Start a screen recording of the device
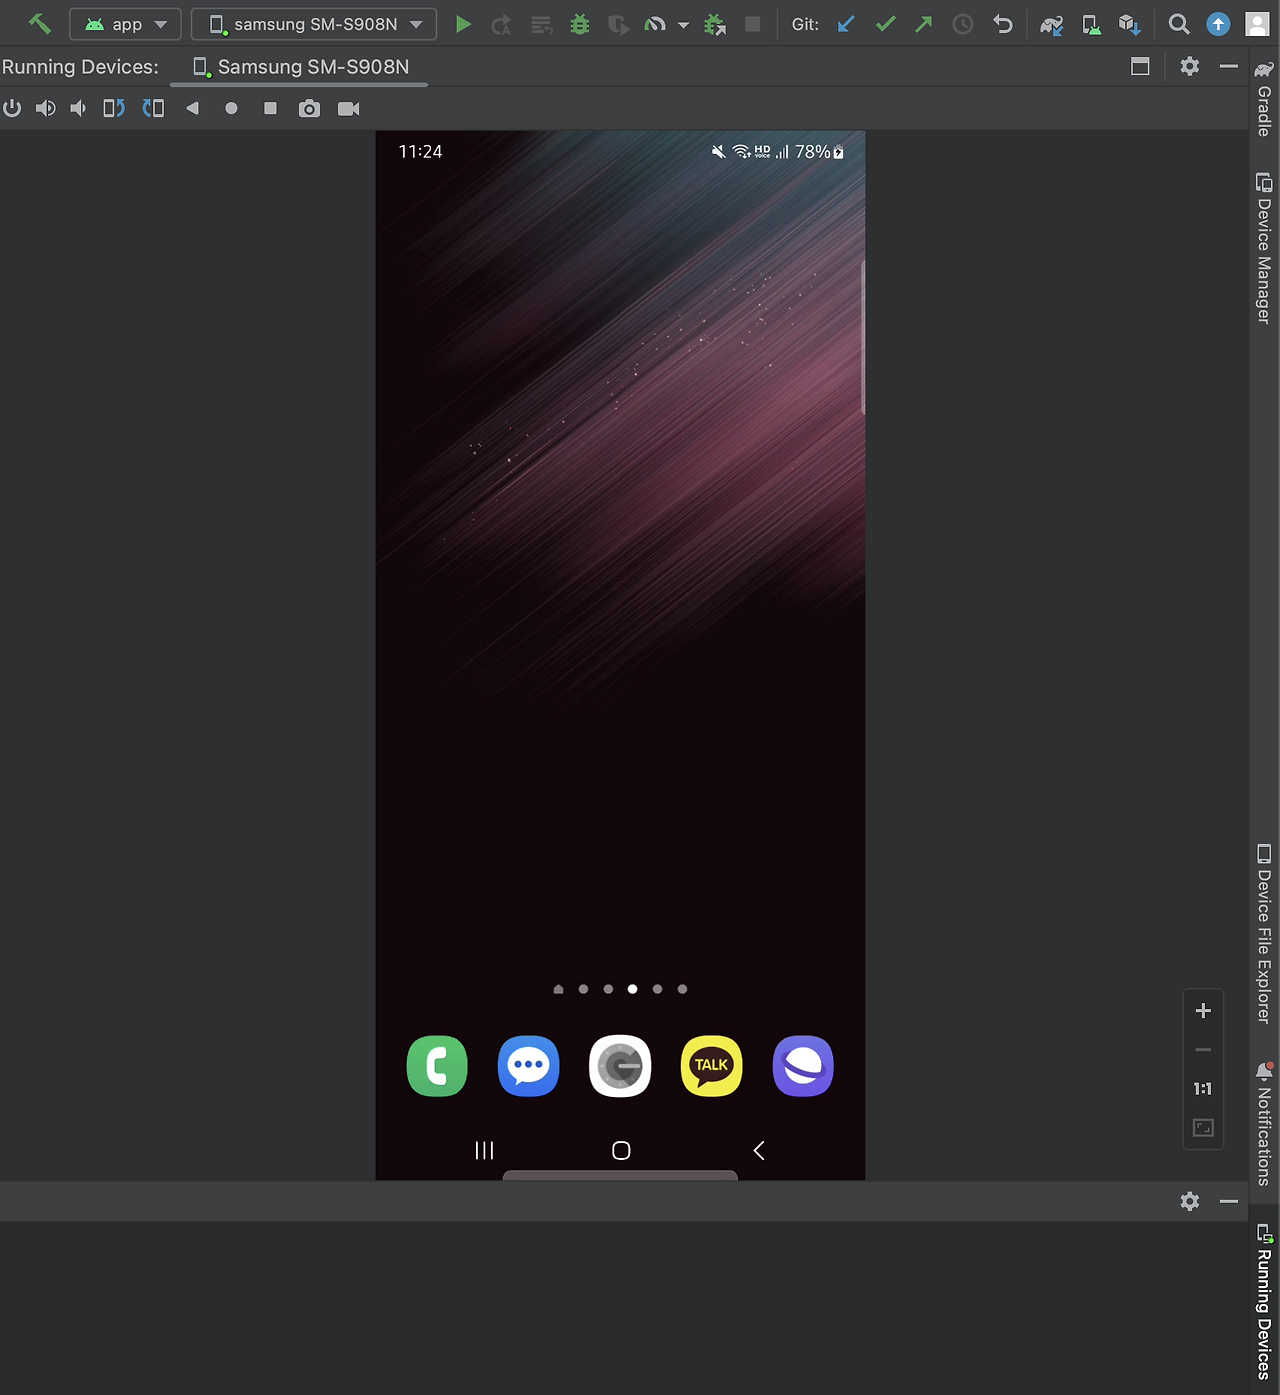1280x1395 pixels. click(x=348, y=108)
